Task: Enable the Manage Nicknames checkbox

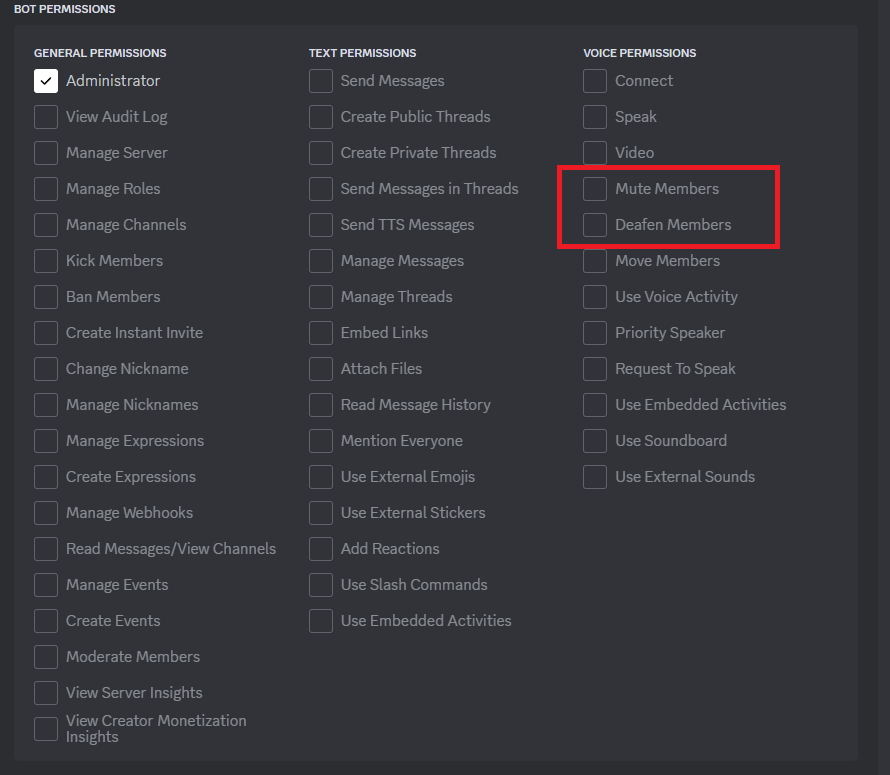Action: click(46, 405)
